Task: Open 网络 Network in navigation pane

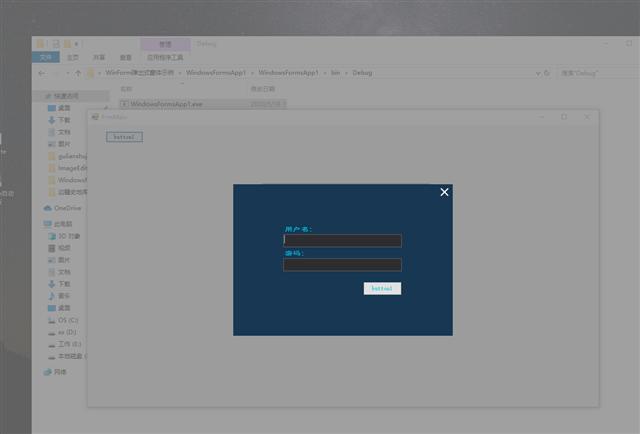Action: pos(60,371)
